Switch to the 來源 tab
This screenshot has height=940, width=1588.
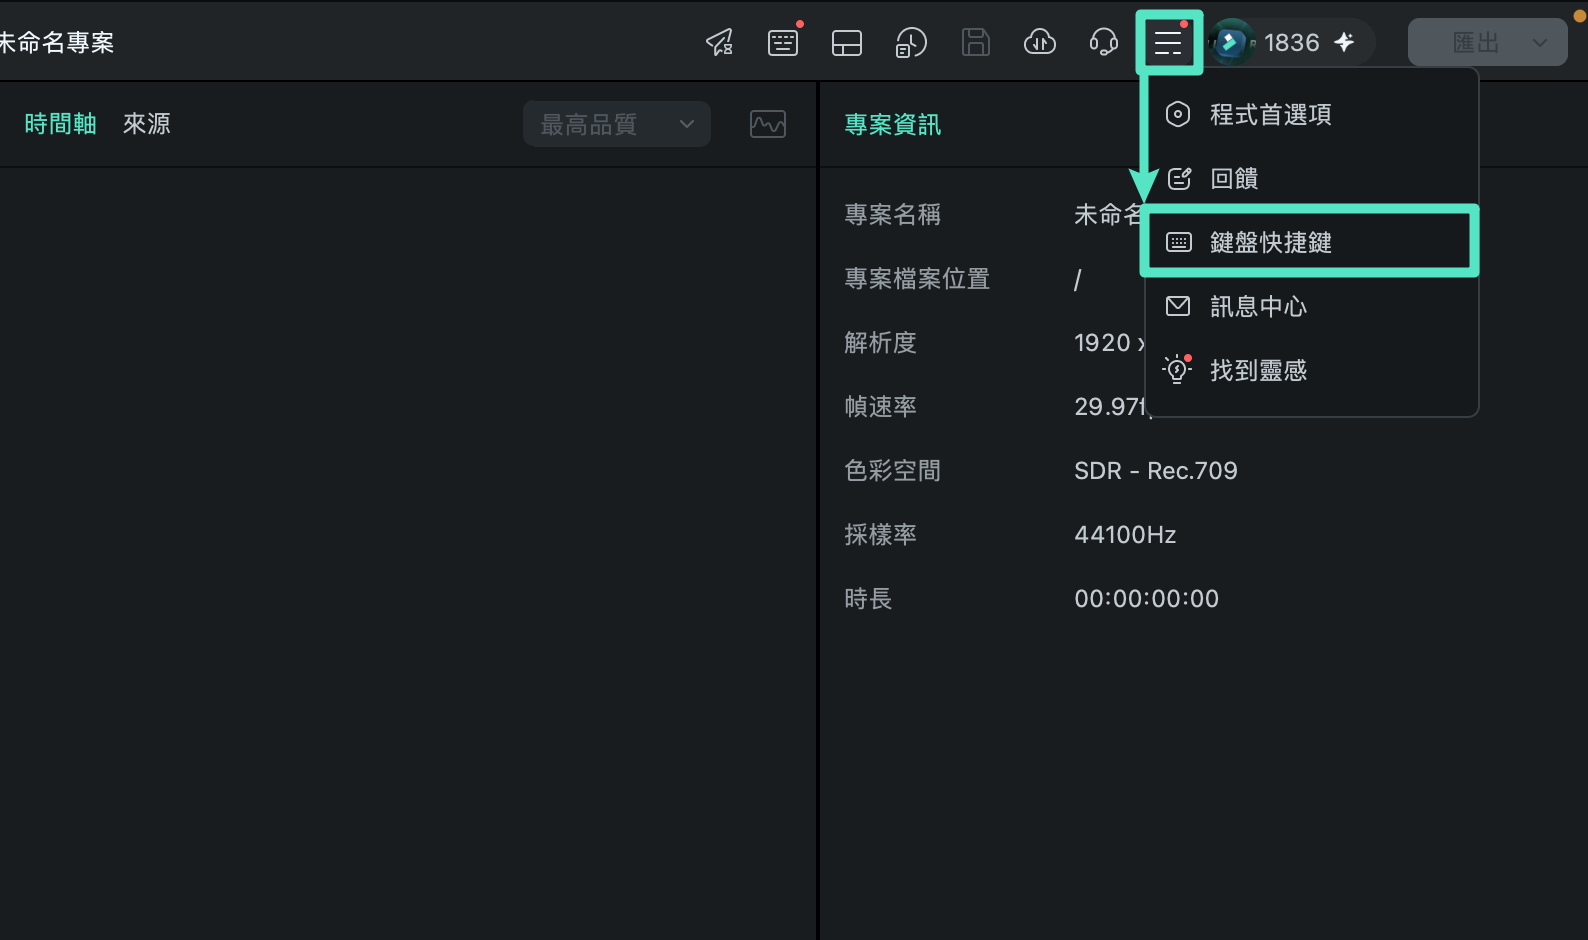click(147, 124)
